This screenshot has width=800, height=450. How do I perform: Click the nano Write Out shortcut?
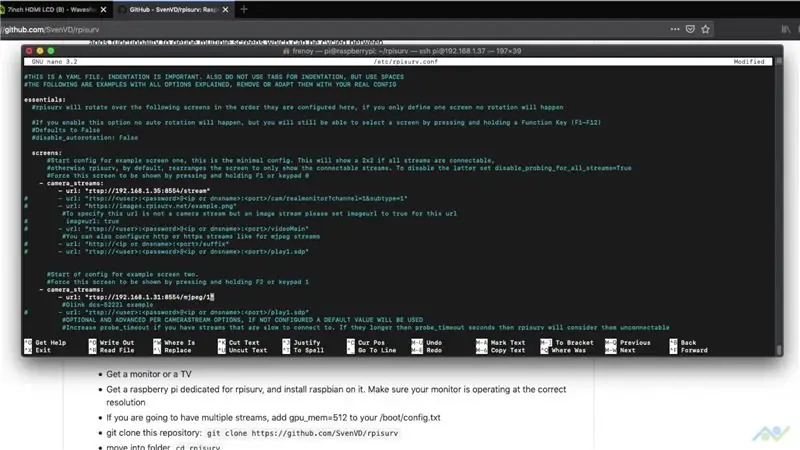coord(112,342)
